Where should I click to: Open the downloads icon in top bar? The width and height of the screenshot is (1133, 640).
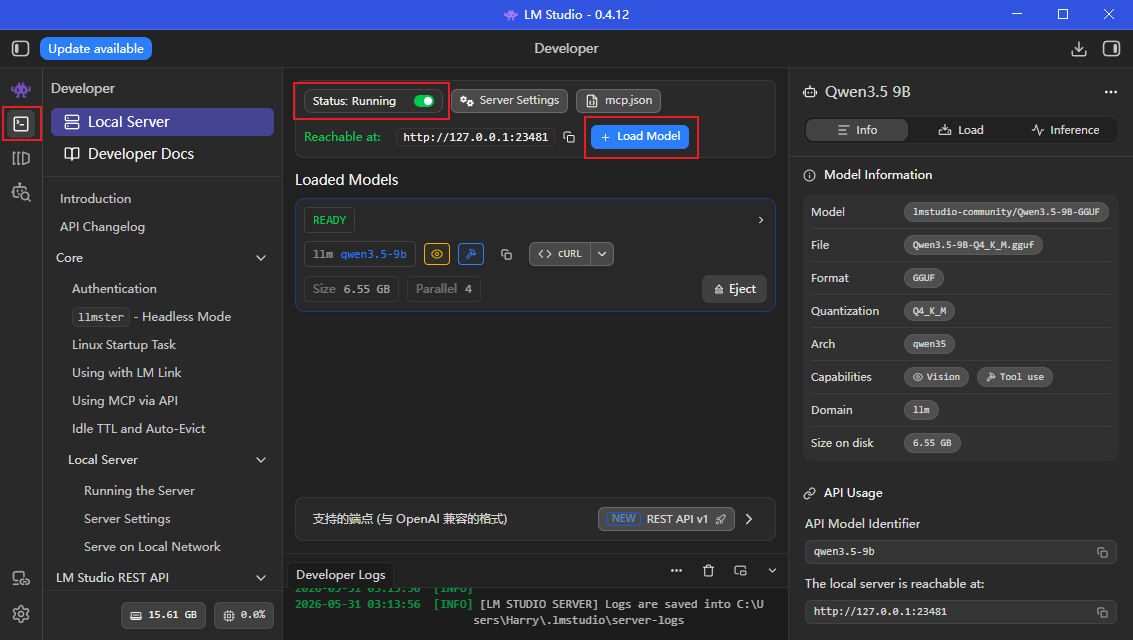[x=1079, y=48]
